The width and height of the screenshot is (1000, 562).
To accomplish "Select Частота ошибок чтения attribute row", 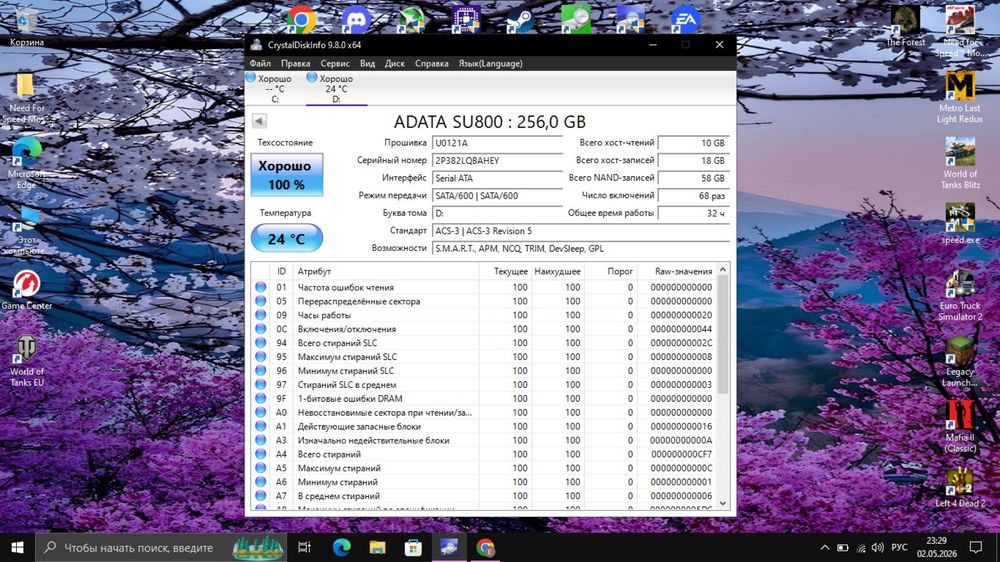I will point(484,287).
